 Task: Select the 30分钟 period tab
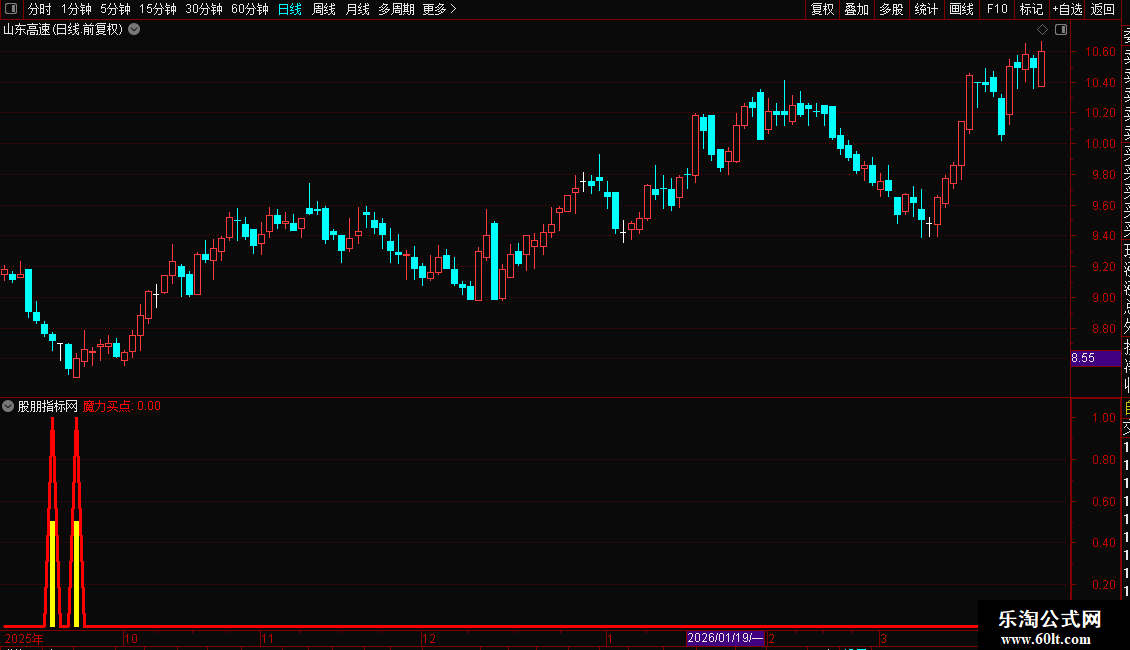[204, 9]
